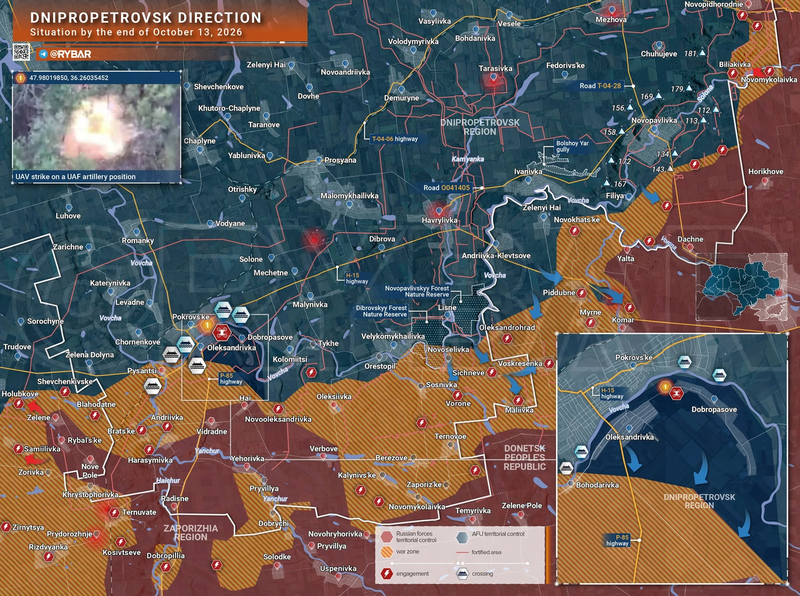Click 'Dibrovskyy Forest Nature Reserve' label
This screenshot has width=800, height=596.
[381, 311]
